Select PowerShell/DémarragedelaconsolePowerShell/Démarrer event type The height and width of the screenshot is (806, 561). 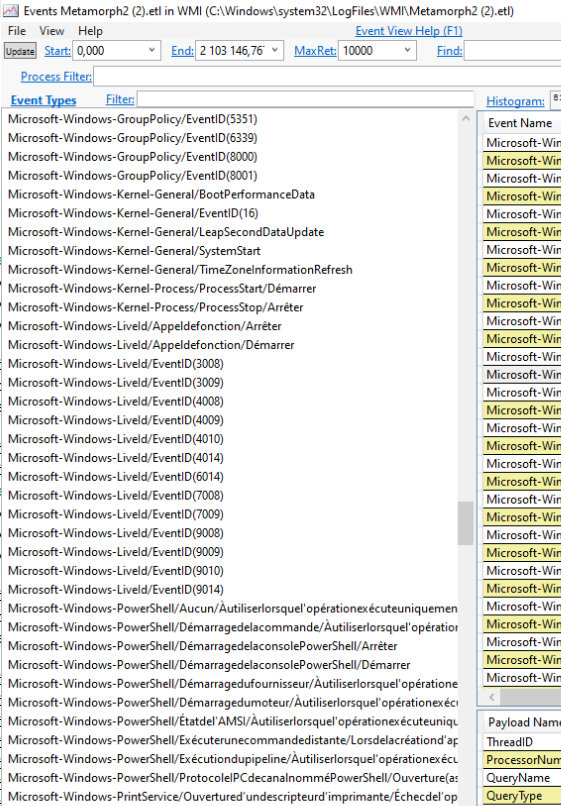209,665
